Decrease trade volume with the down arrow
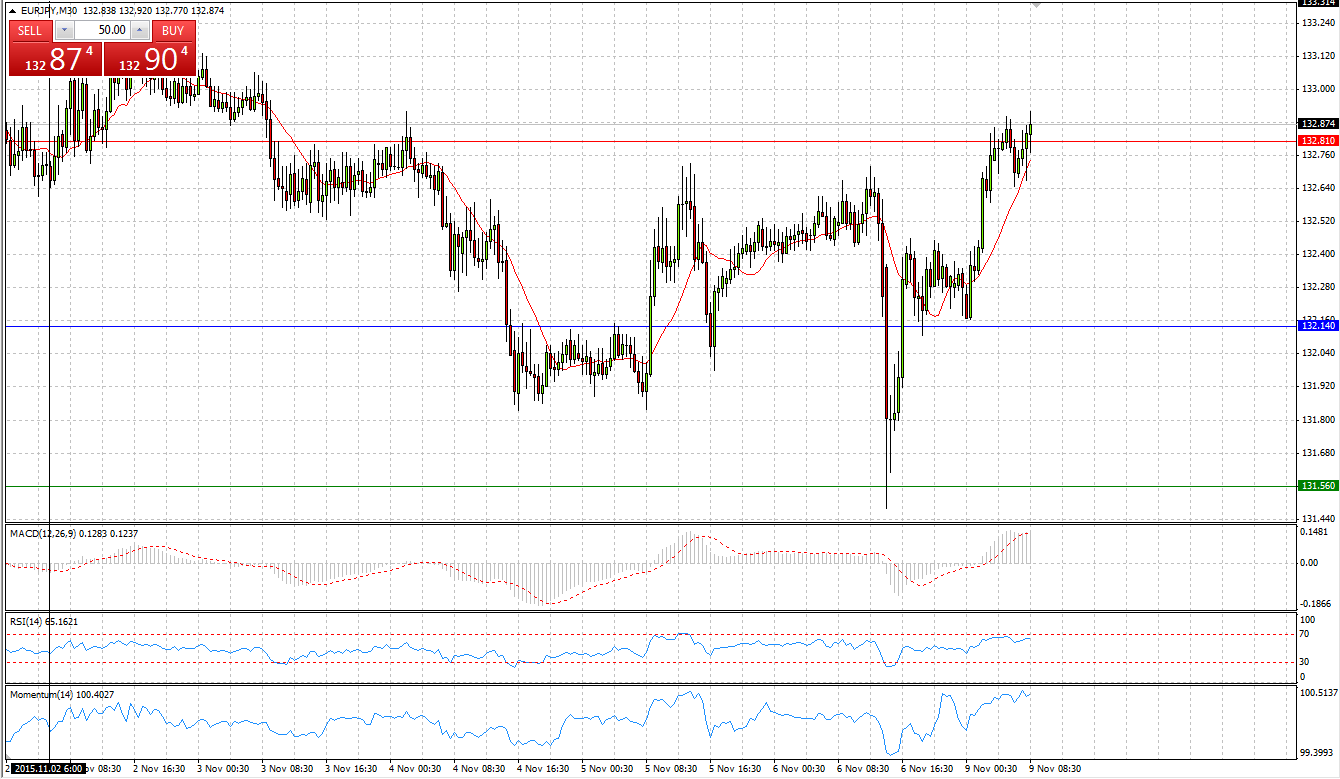 [x=65, y=31]
